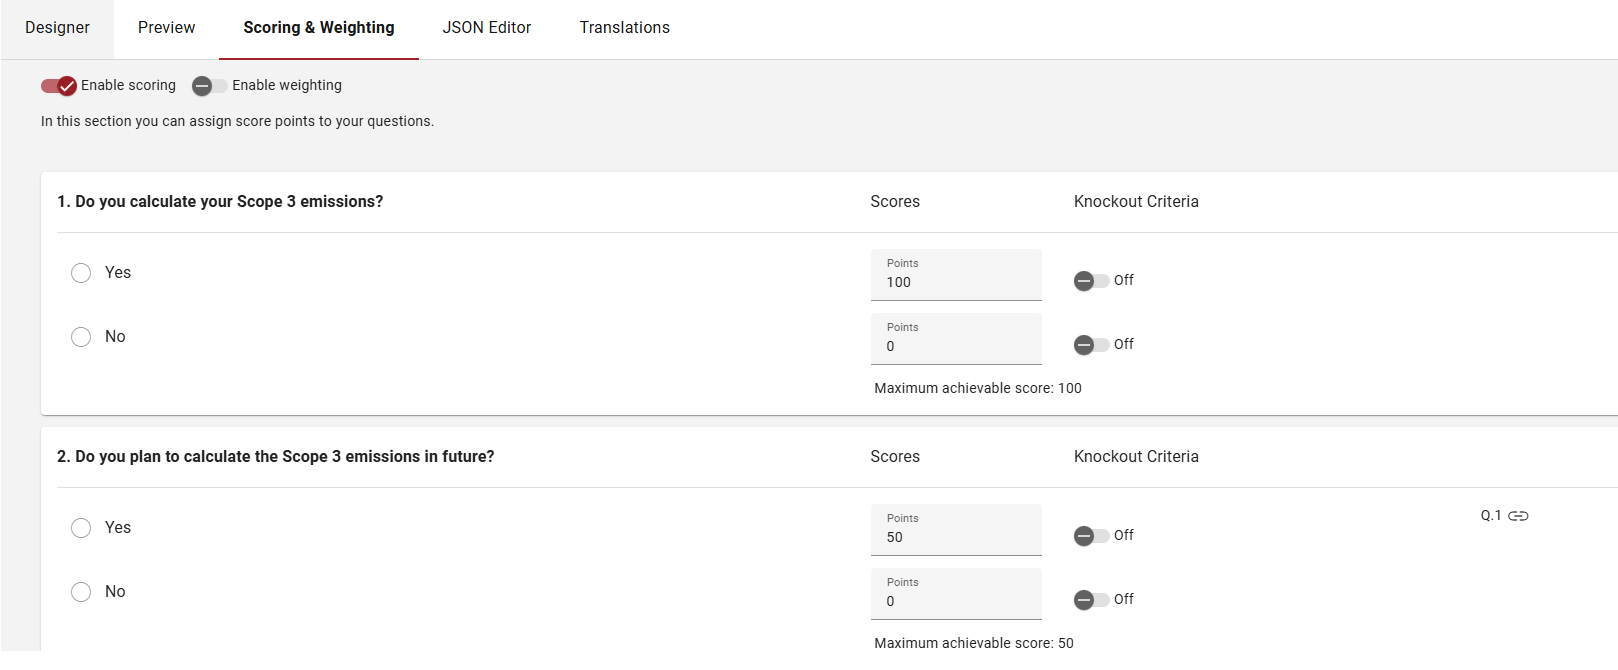Choose Yes for planning future Scope 3 emissions
1618x670 pixels.
tap(81, 528)
